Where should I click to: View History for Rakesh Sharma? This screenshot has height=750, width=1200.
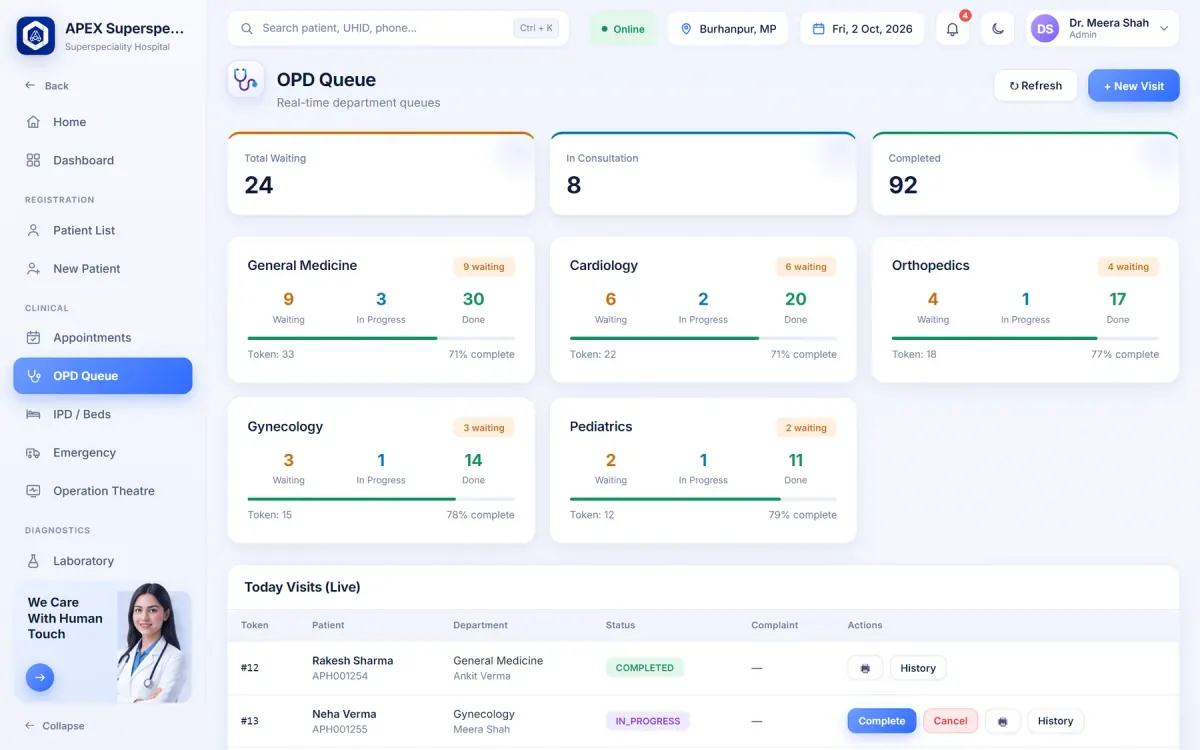(x=918, y=668)
